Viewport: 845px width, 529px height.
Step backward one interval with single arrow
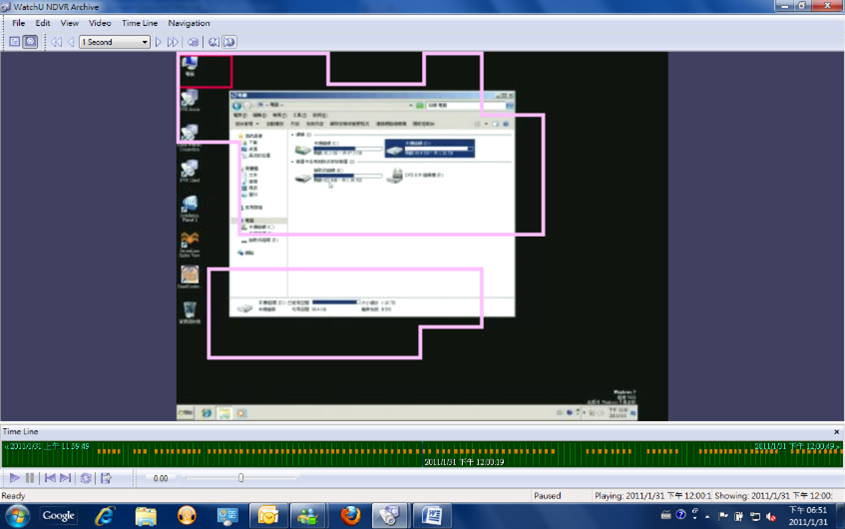coord(70,42)
